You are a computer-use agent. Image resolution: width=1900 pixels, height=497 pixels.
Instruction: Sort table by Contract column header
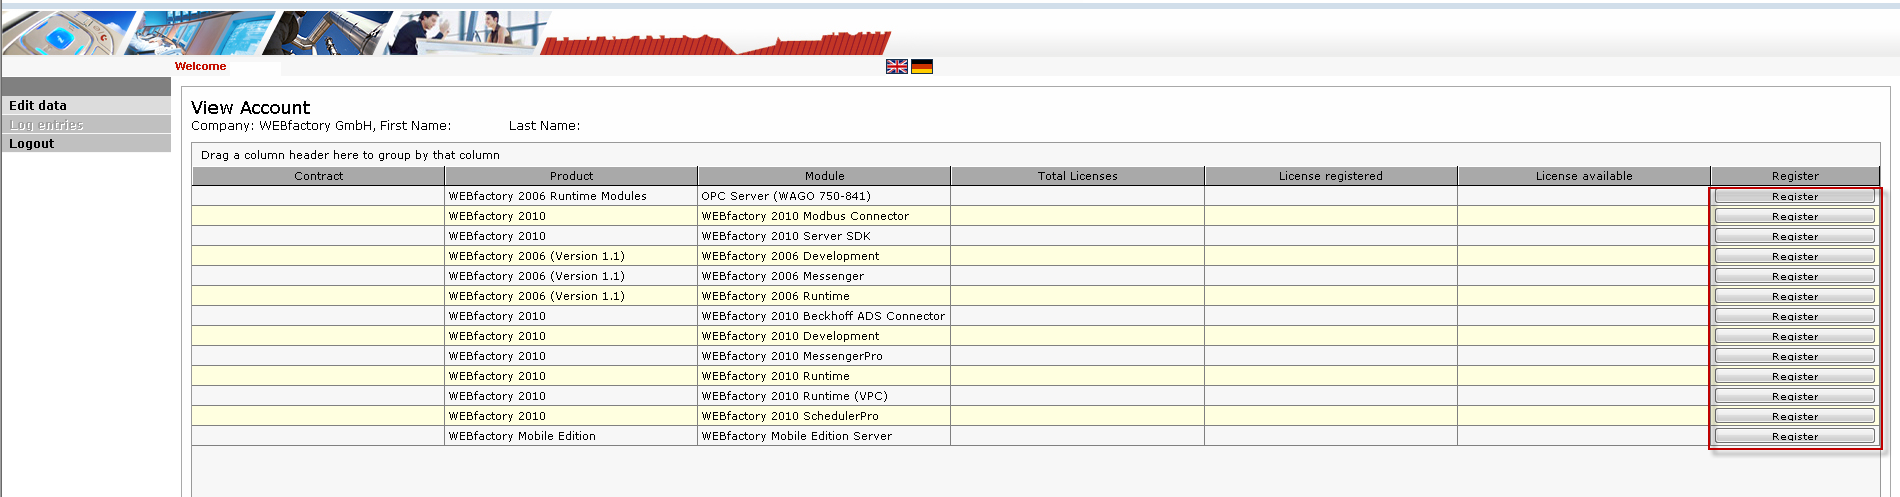point(318,176)
